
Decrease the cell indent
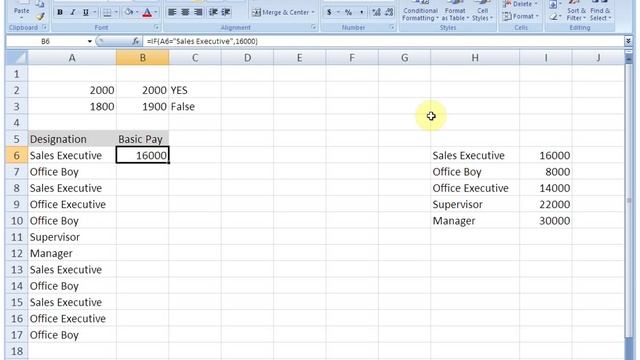(x=213, y=12)
